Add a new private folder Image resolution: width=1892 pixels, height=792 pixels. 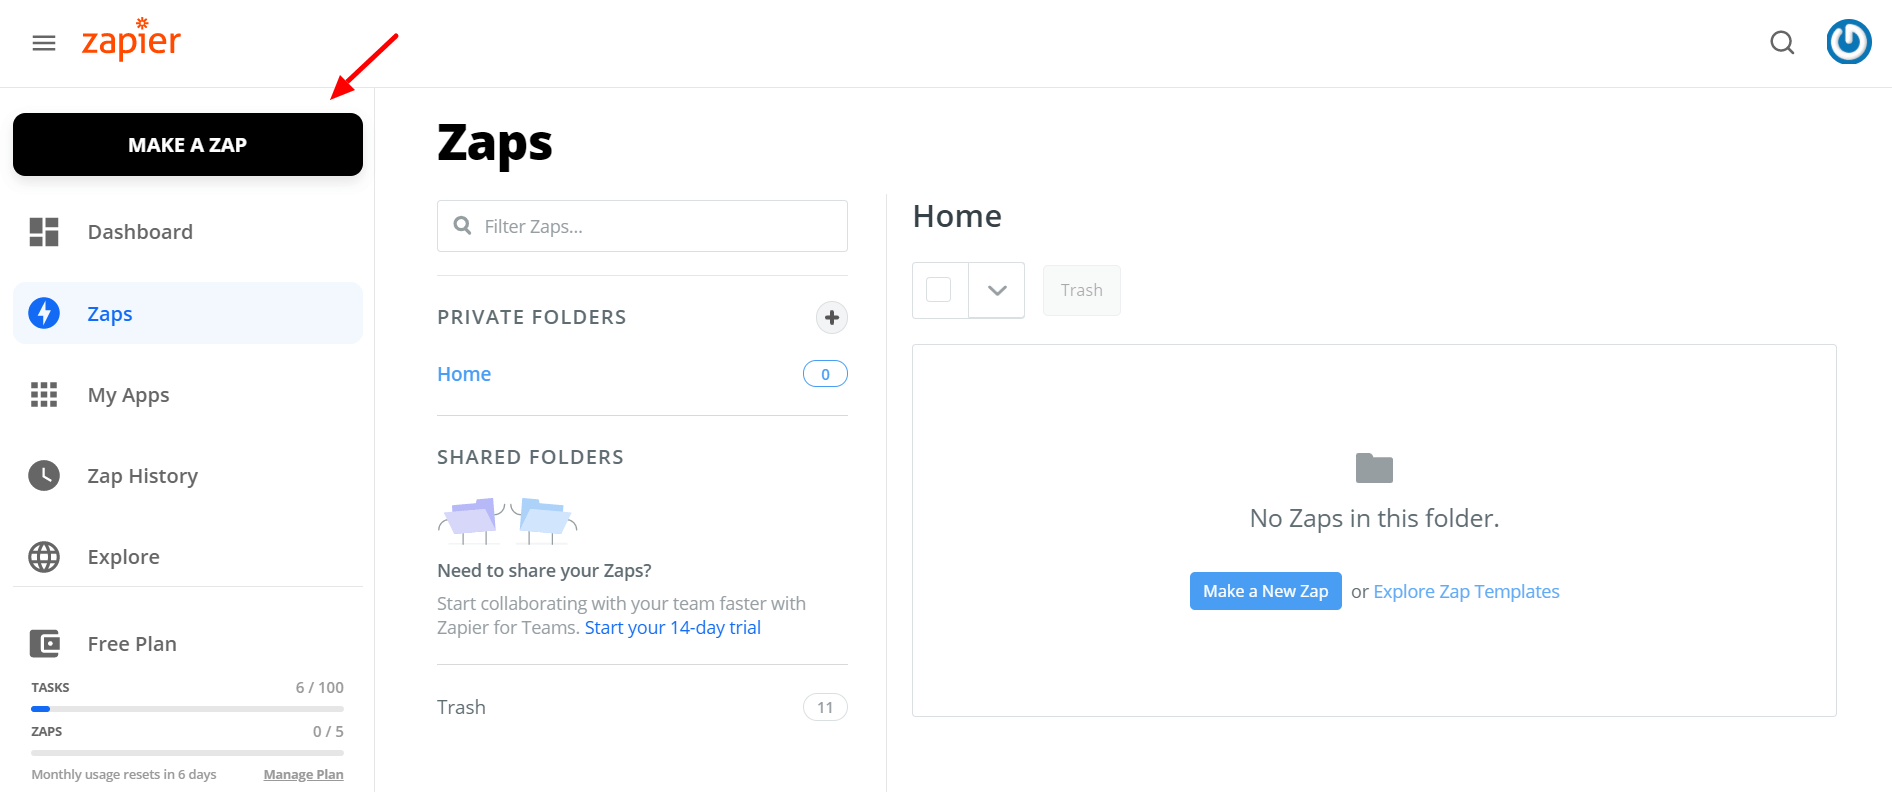click(x=832, y=318)
